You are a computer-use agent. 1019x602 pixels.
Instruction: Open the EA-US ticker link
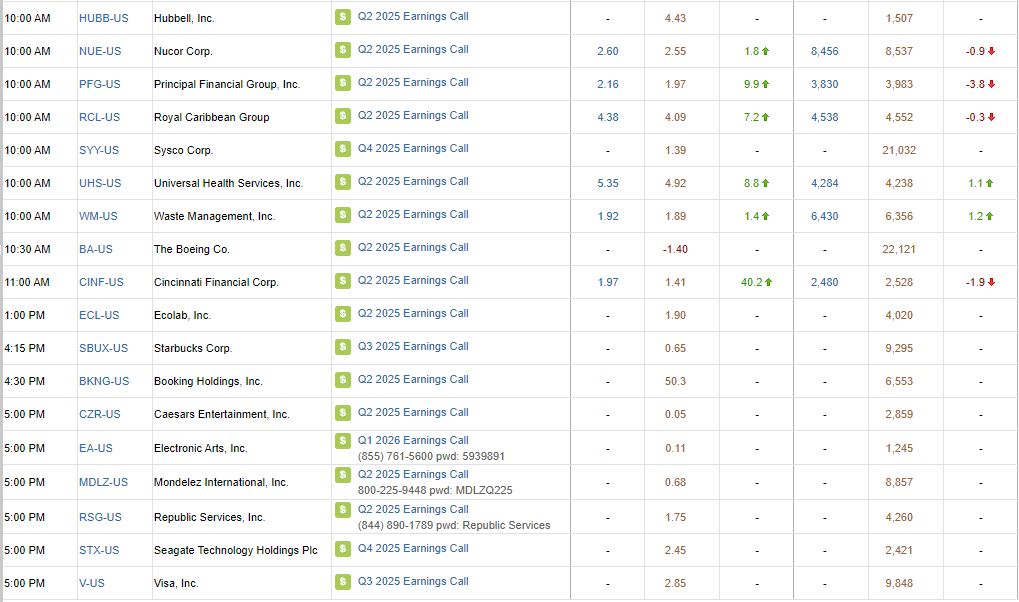tap(96, 449)
